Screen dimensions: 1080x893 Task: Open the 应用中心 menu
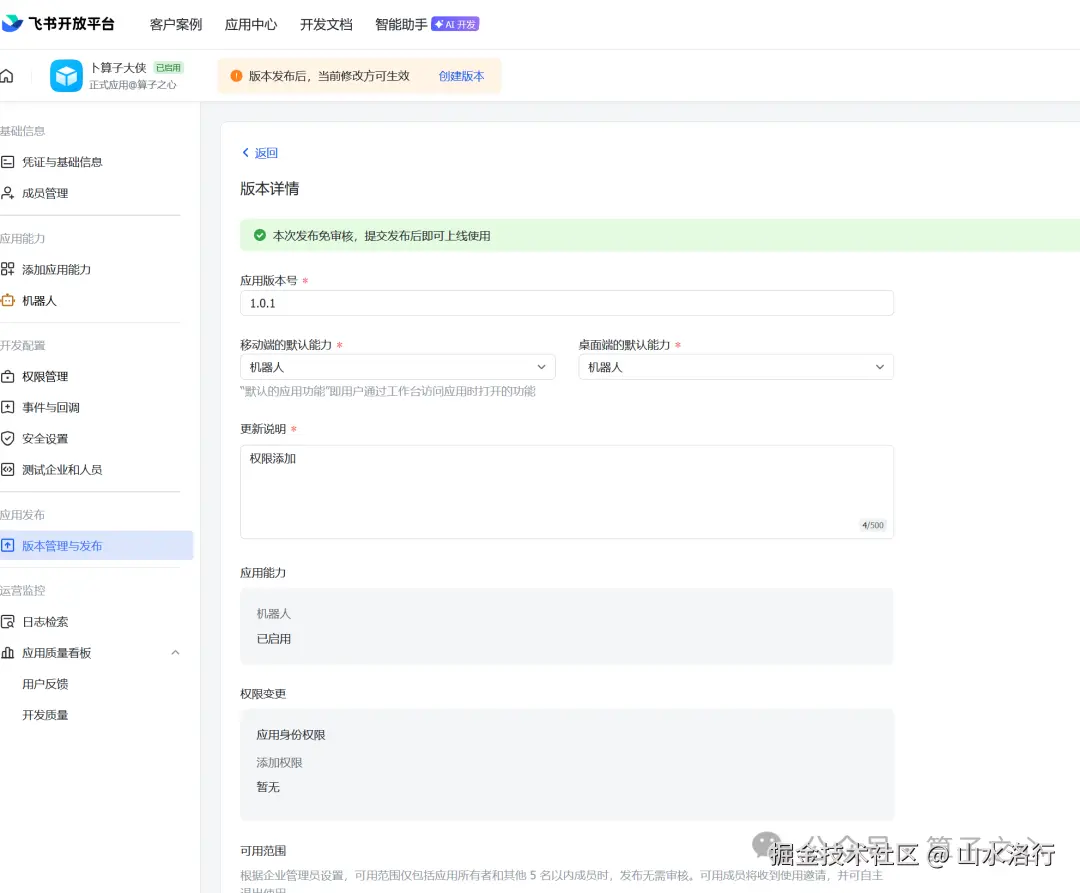251,24
